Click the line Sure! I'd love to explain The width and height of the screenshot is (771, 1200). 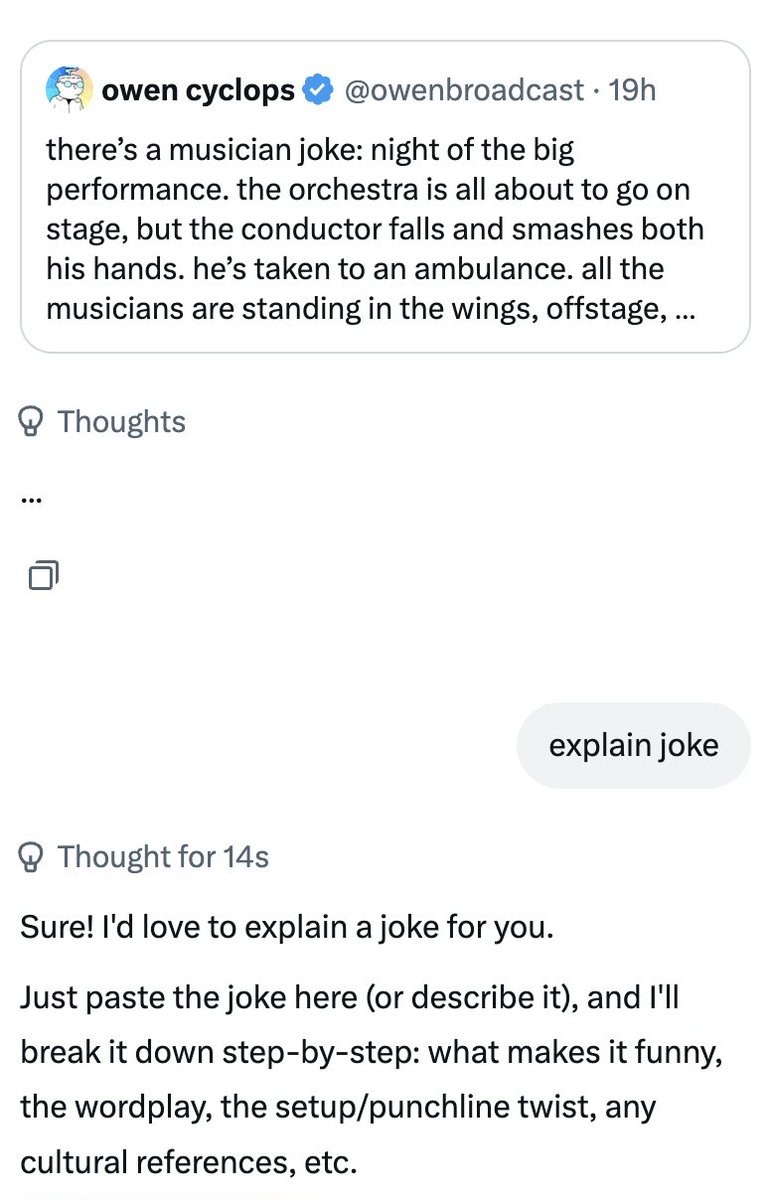tap(286, 927)
